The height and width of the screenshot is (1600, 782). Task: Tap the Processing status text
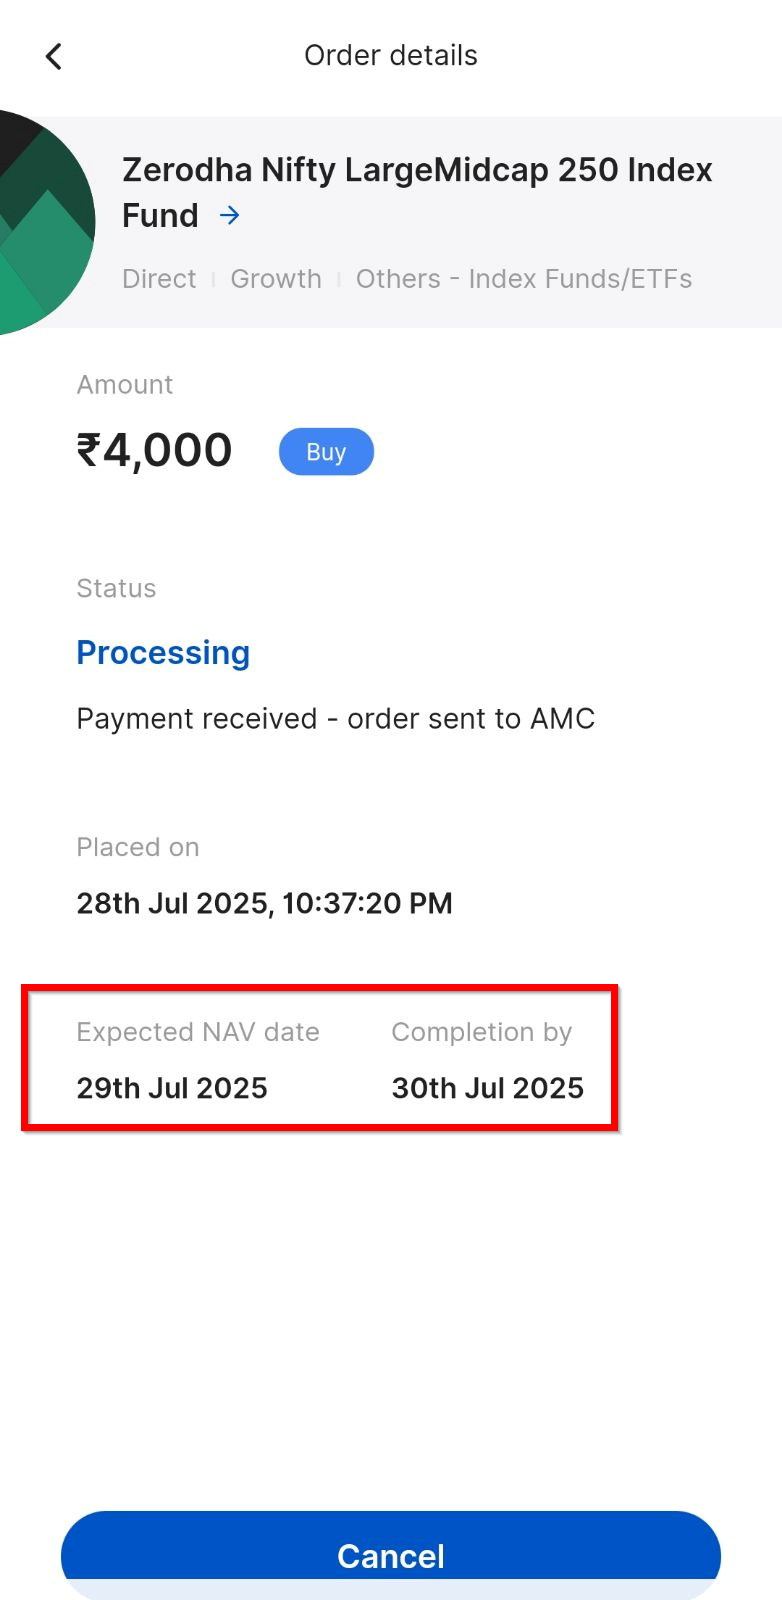163,653
